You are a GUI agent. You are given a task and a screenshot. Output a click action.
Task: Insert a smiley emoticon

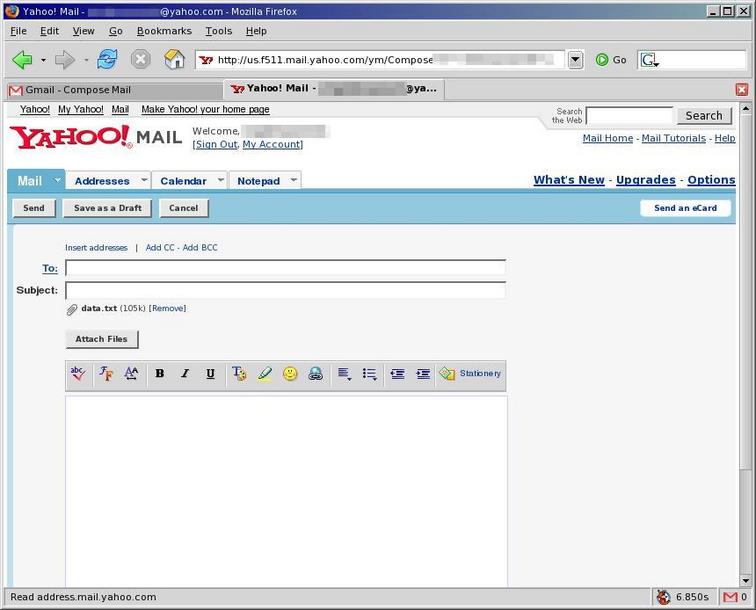point(290,374)
